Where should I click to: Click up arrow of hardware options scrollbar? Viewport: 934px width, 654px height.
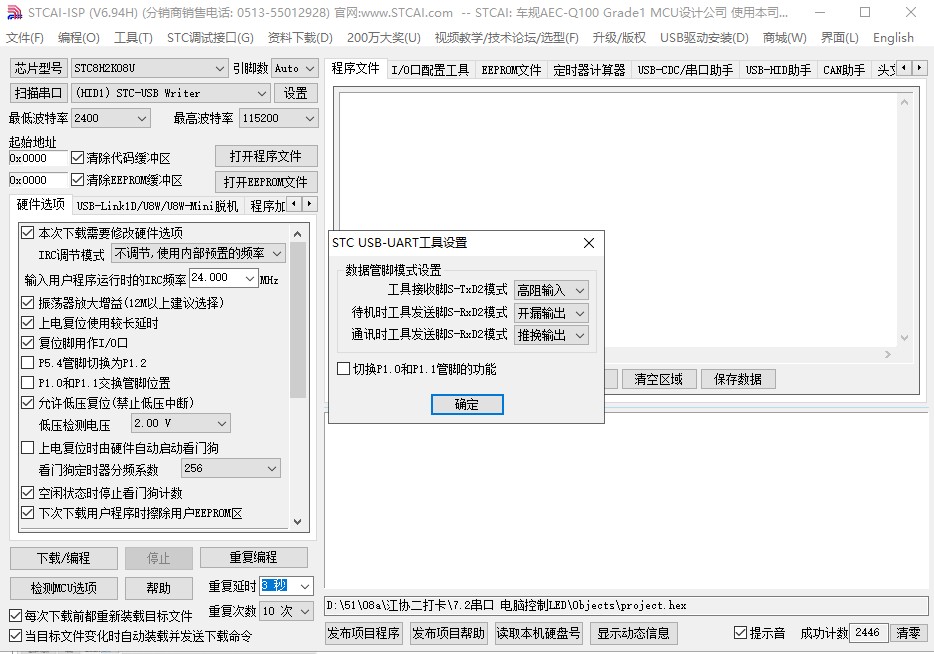coord(298,233)
